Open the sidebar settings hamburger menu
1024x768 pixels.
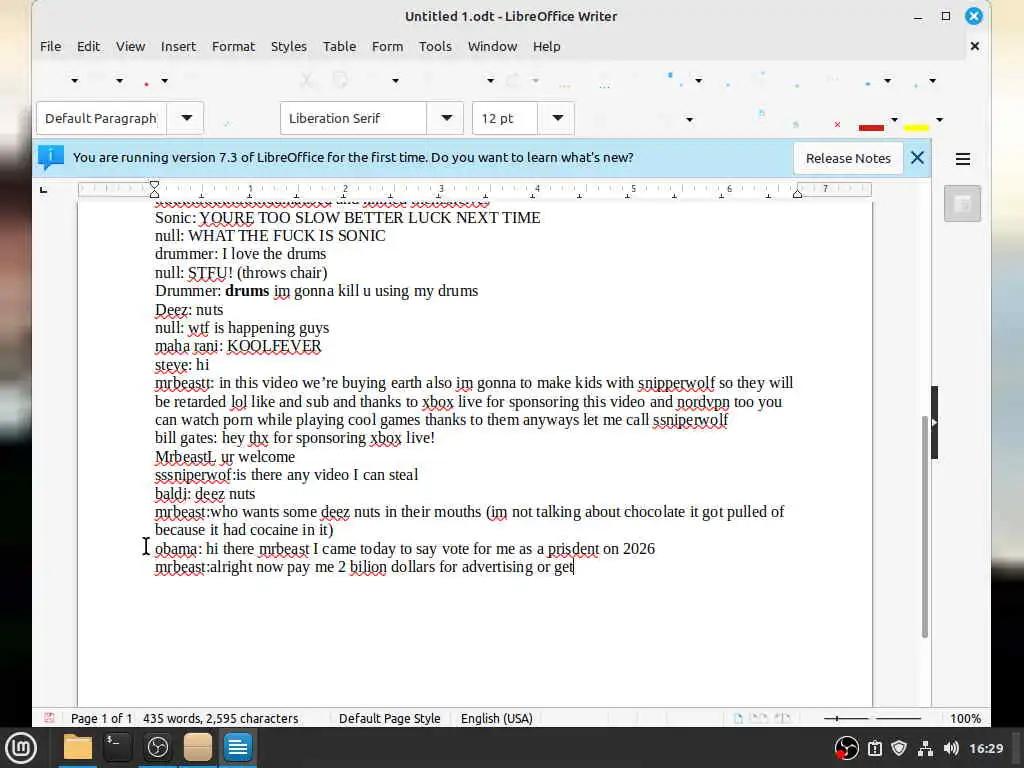(963, 159)
